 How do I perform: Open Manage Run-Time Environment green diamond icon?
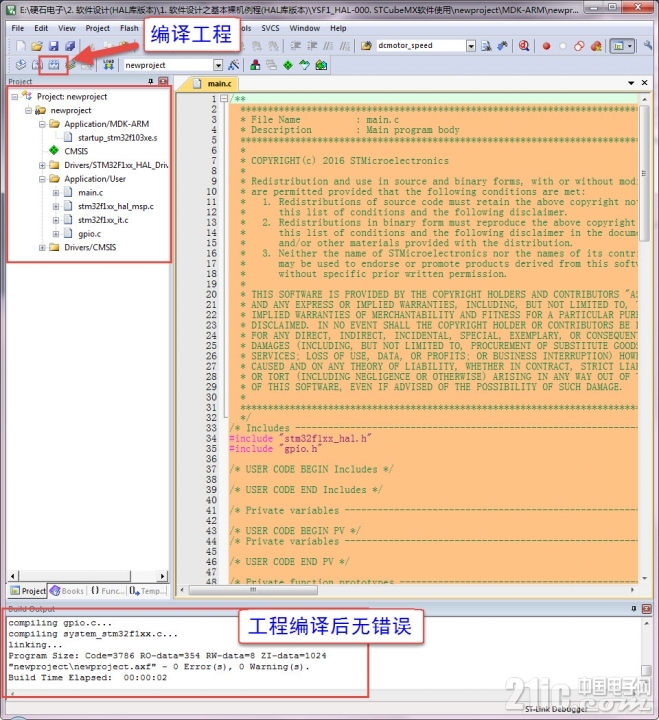[288, 65]
